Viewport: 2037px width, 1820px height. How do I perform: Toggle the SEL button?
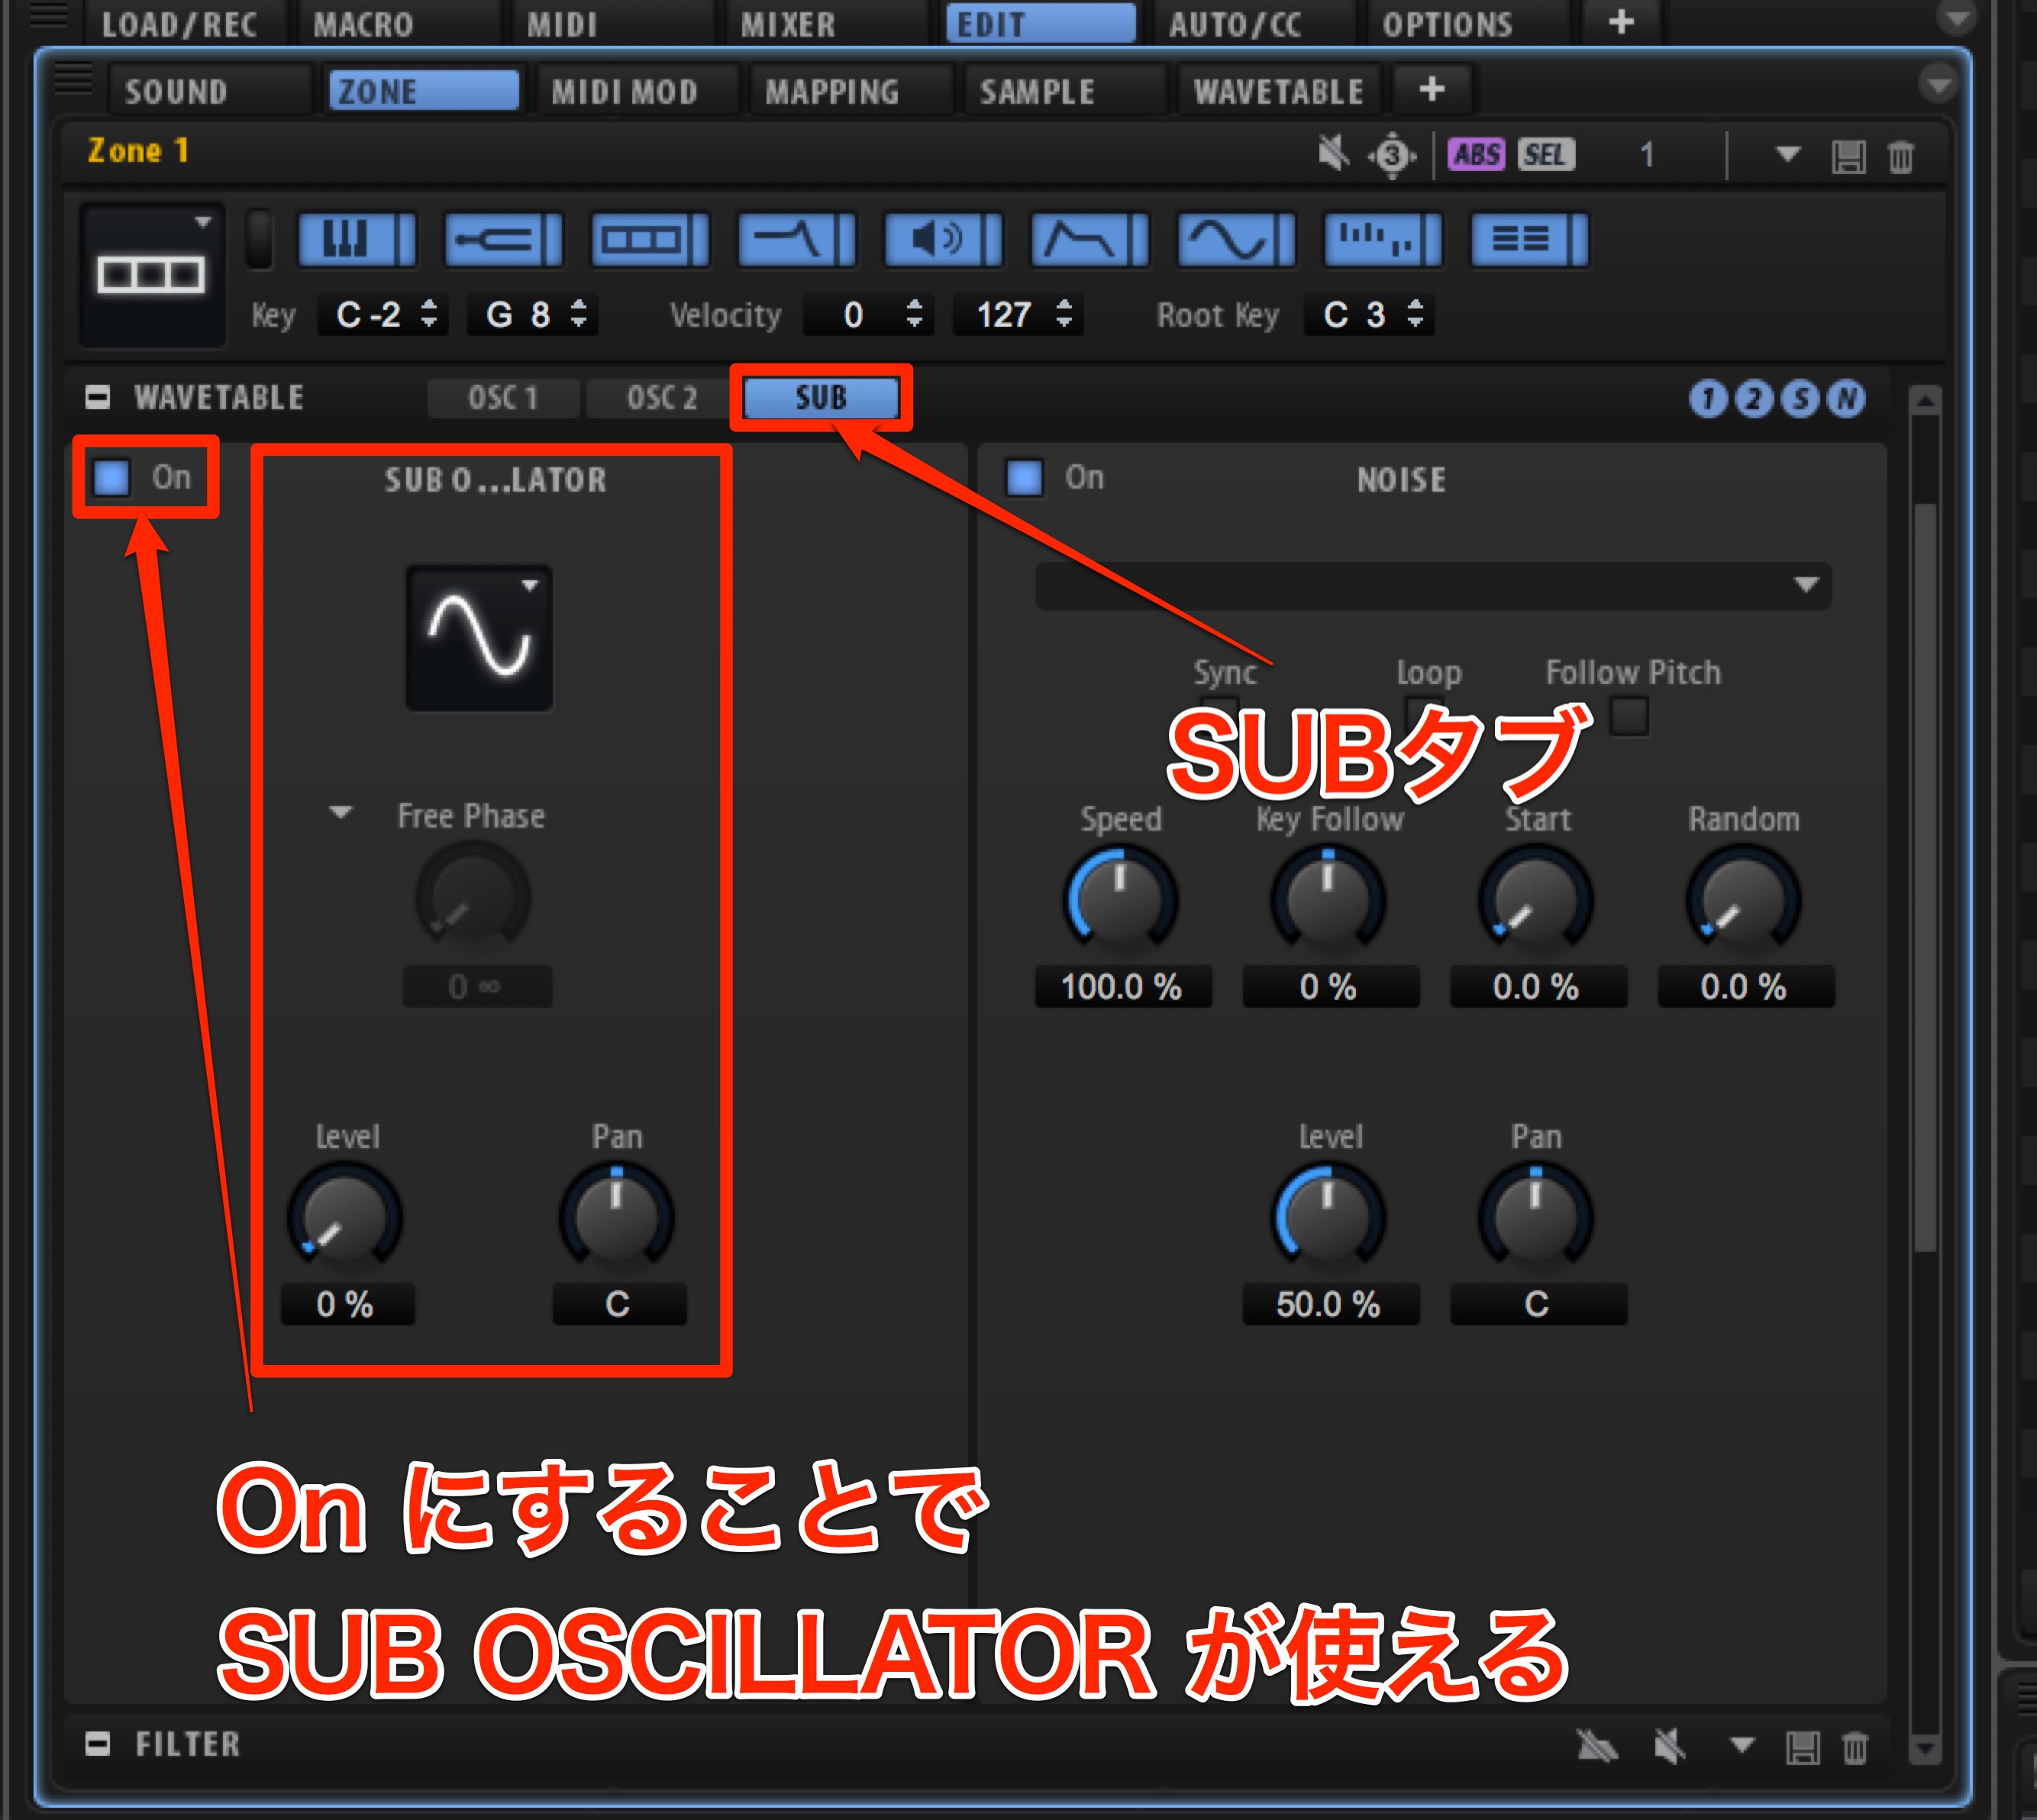tap(1546, 155)
